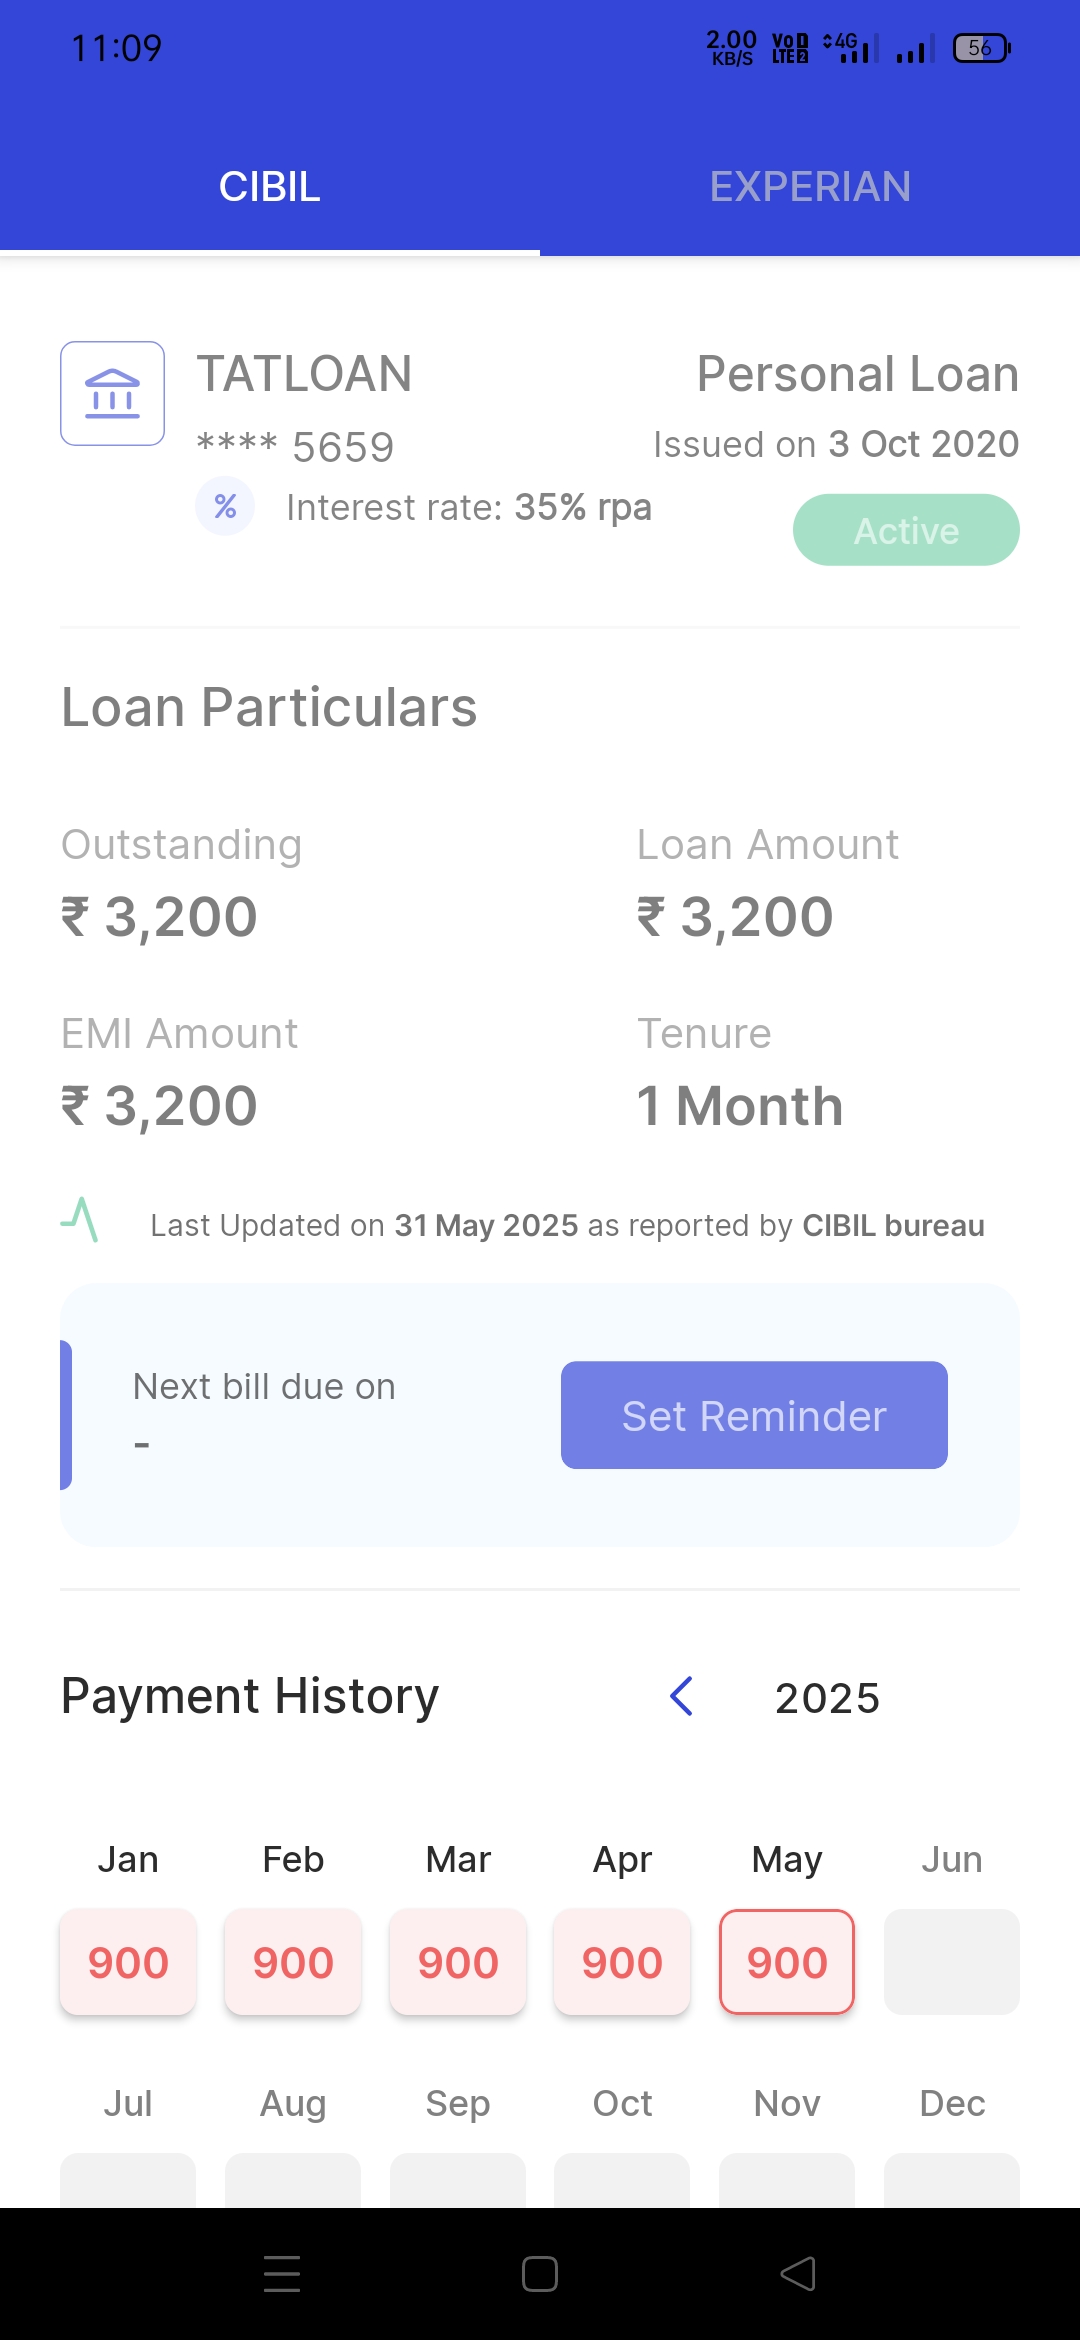Viewport: 1080px width, 2340px height.
Task: Select highlighted May 900 payment tile
Action: pos(787,1962)
